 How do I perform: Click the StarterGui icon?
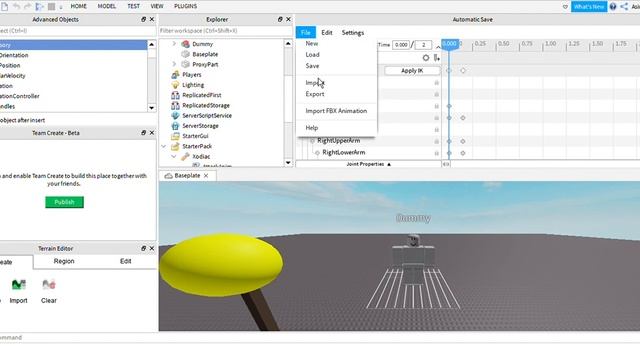[175, 136]
